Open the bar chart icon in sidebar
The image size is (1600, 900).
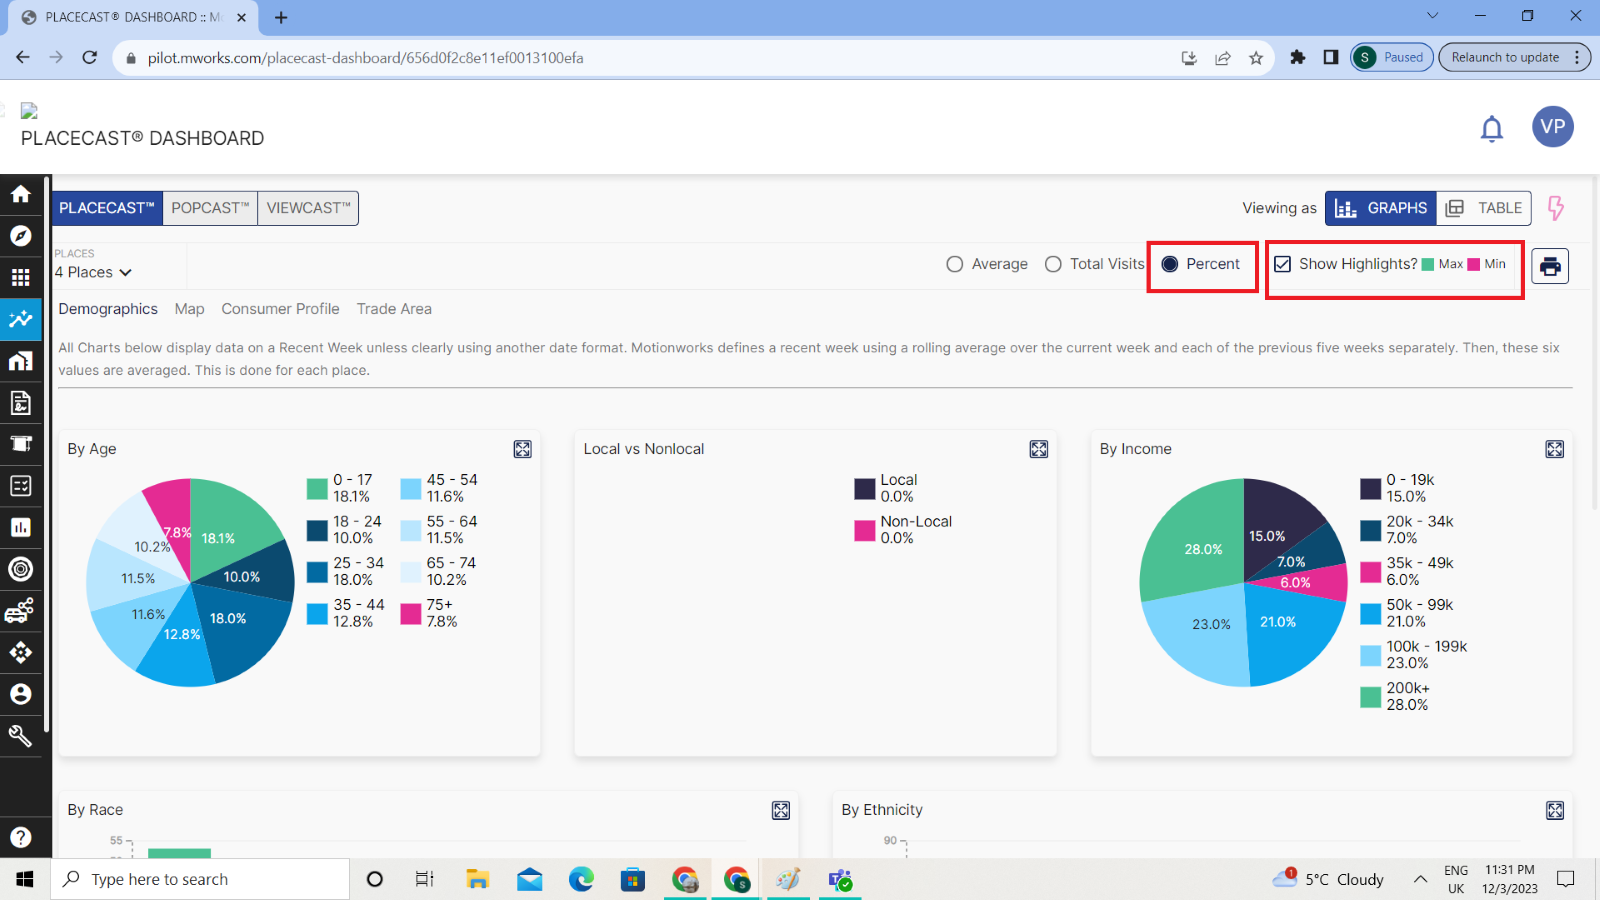(x=21, y=527)
